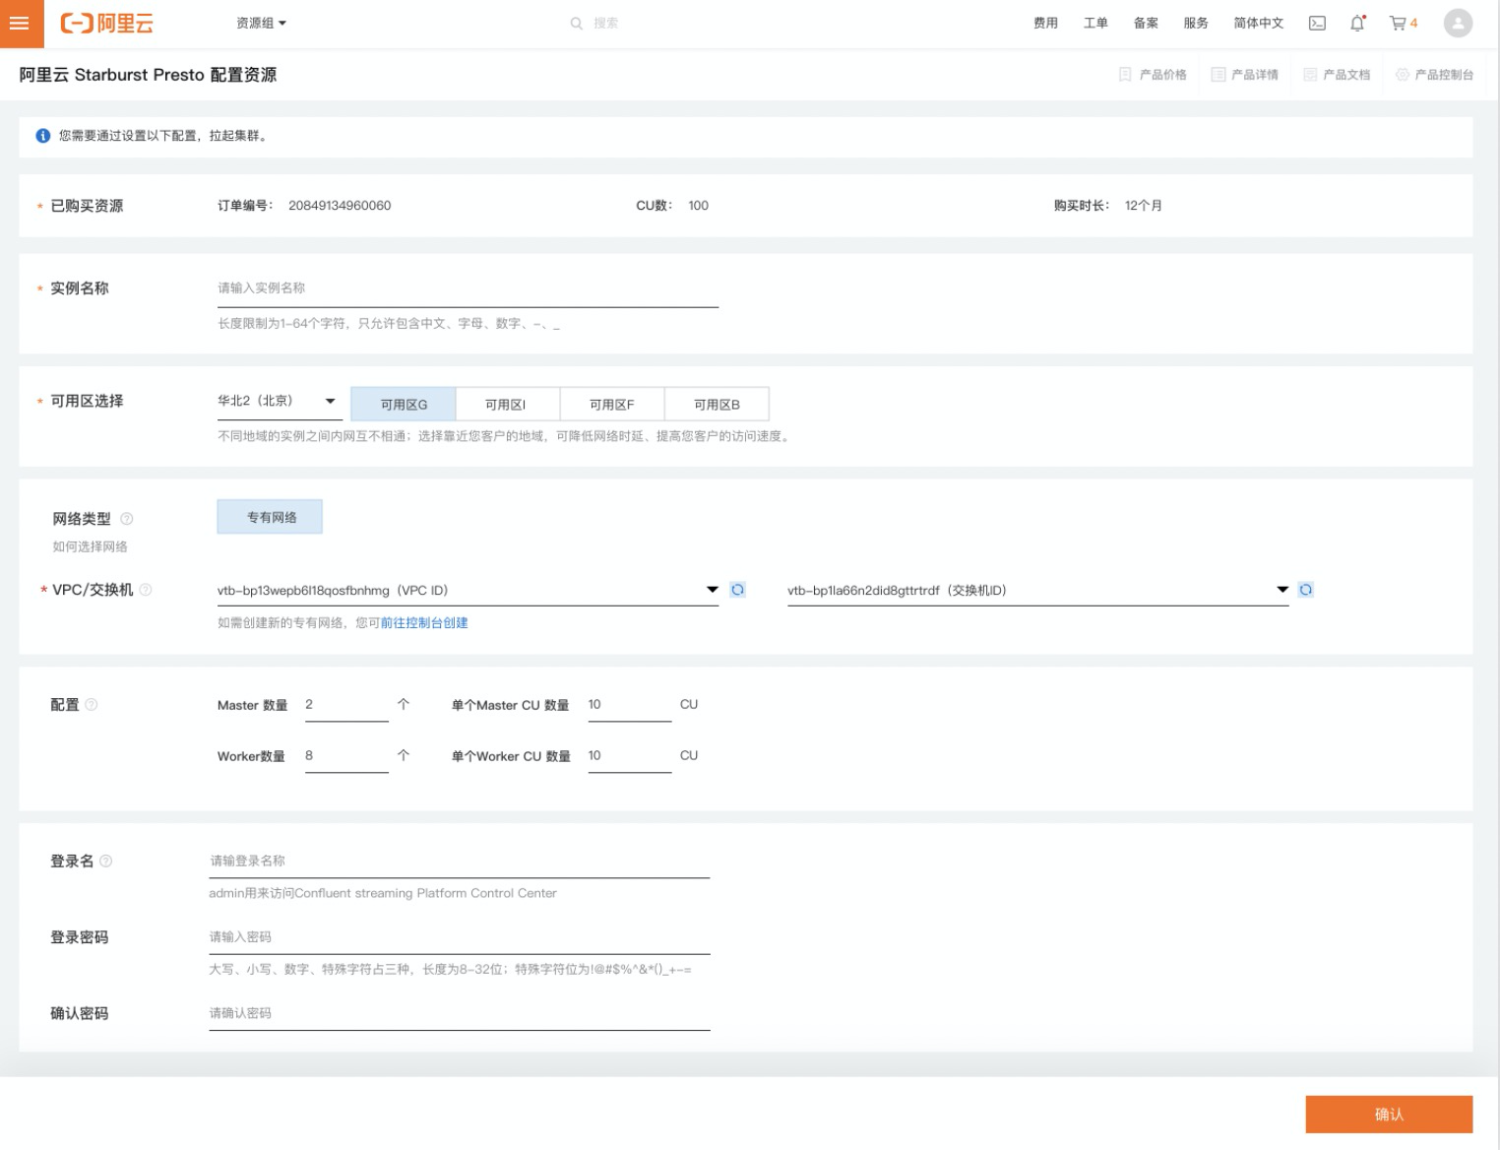
Task: Open the 产品控制台 link
Action: point(1434,75)
